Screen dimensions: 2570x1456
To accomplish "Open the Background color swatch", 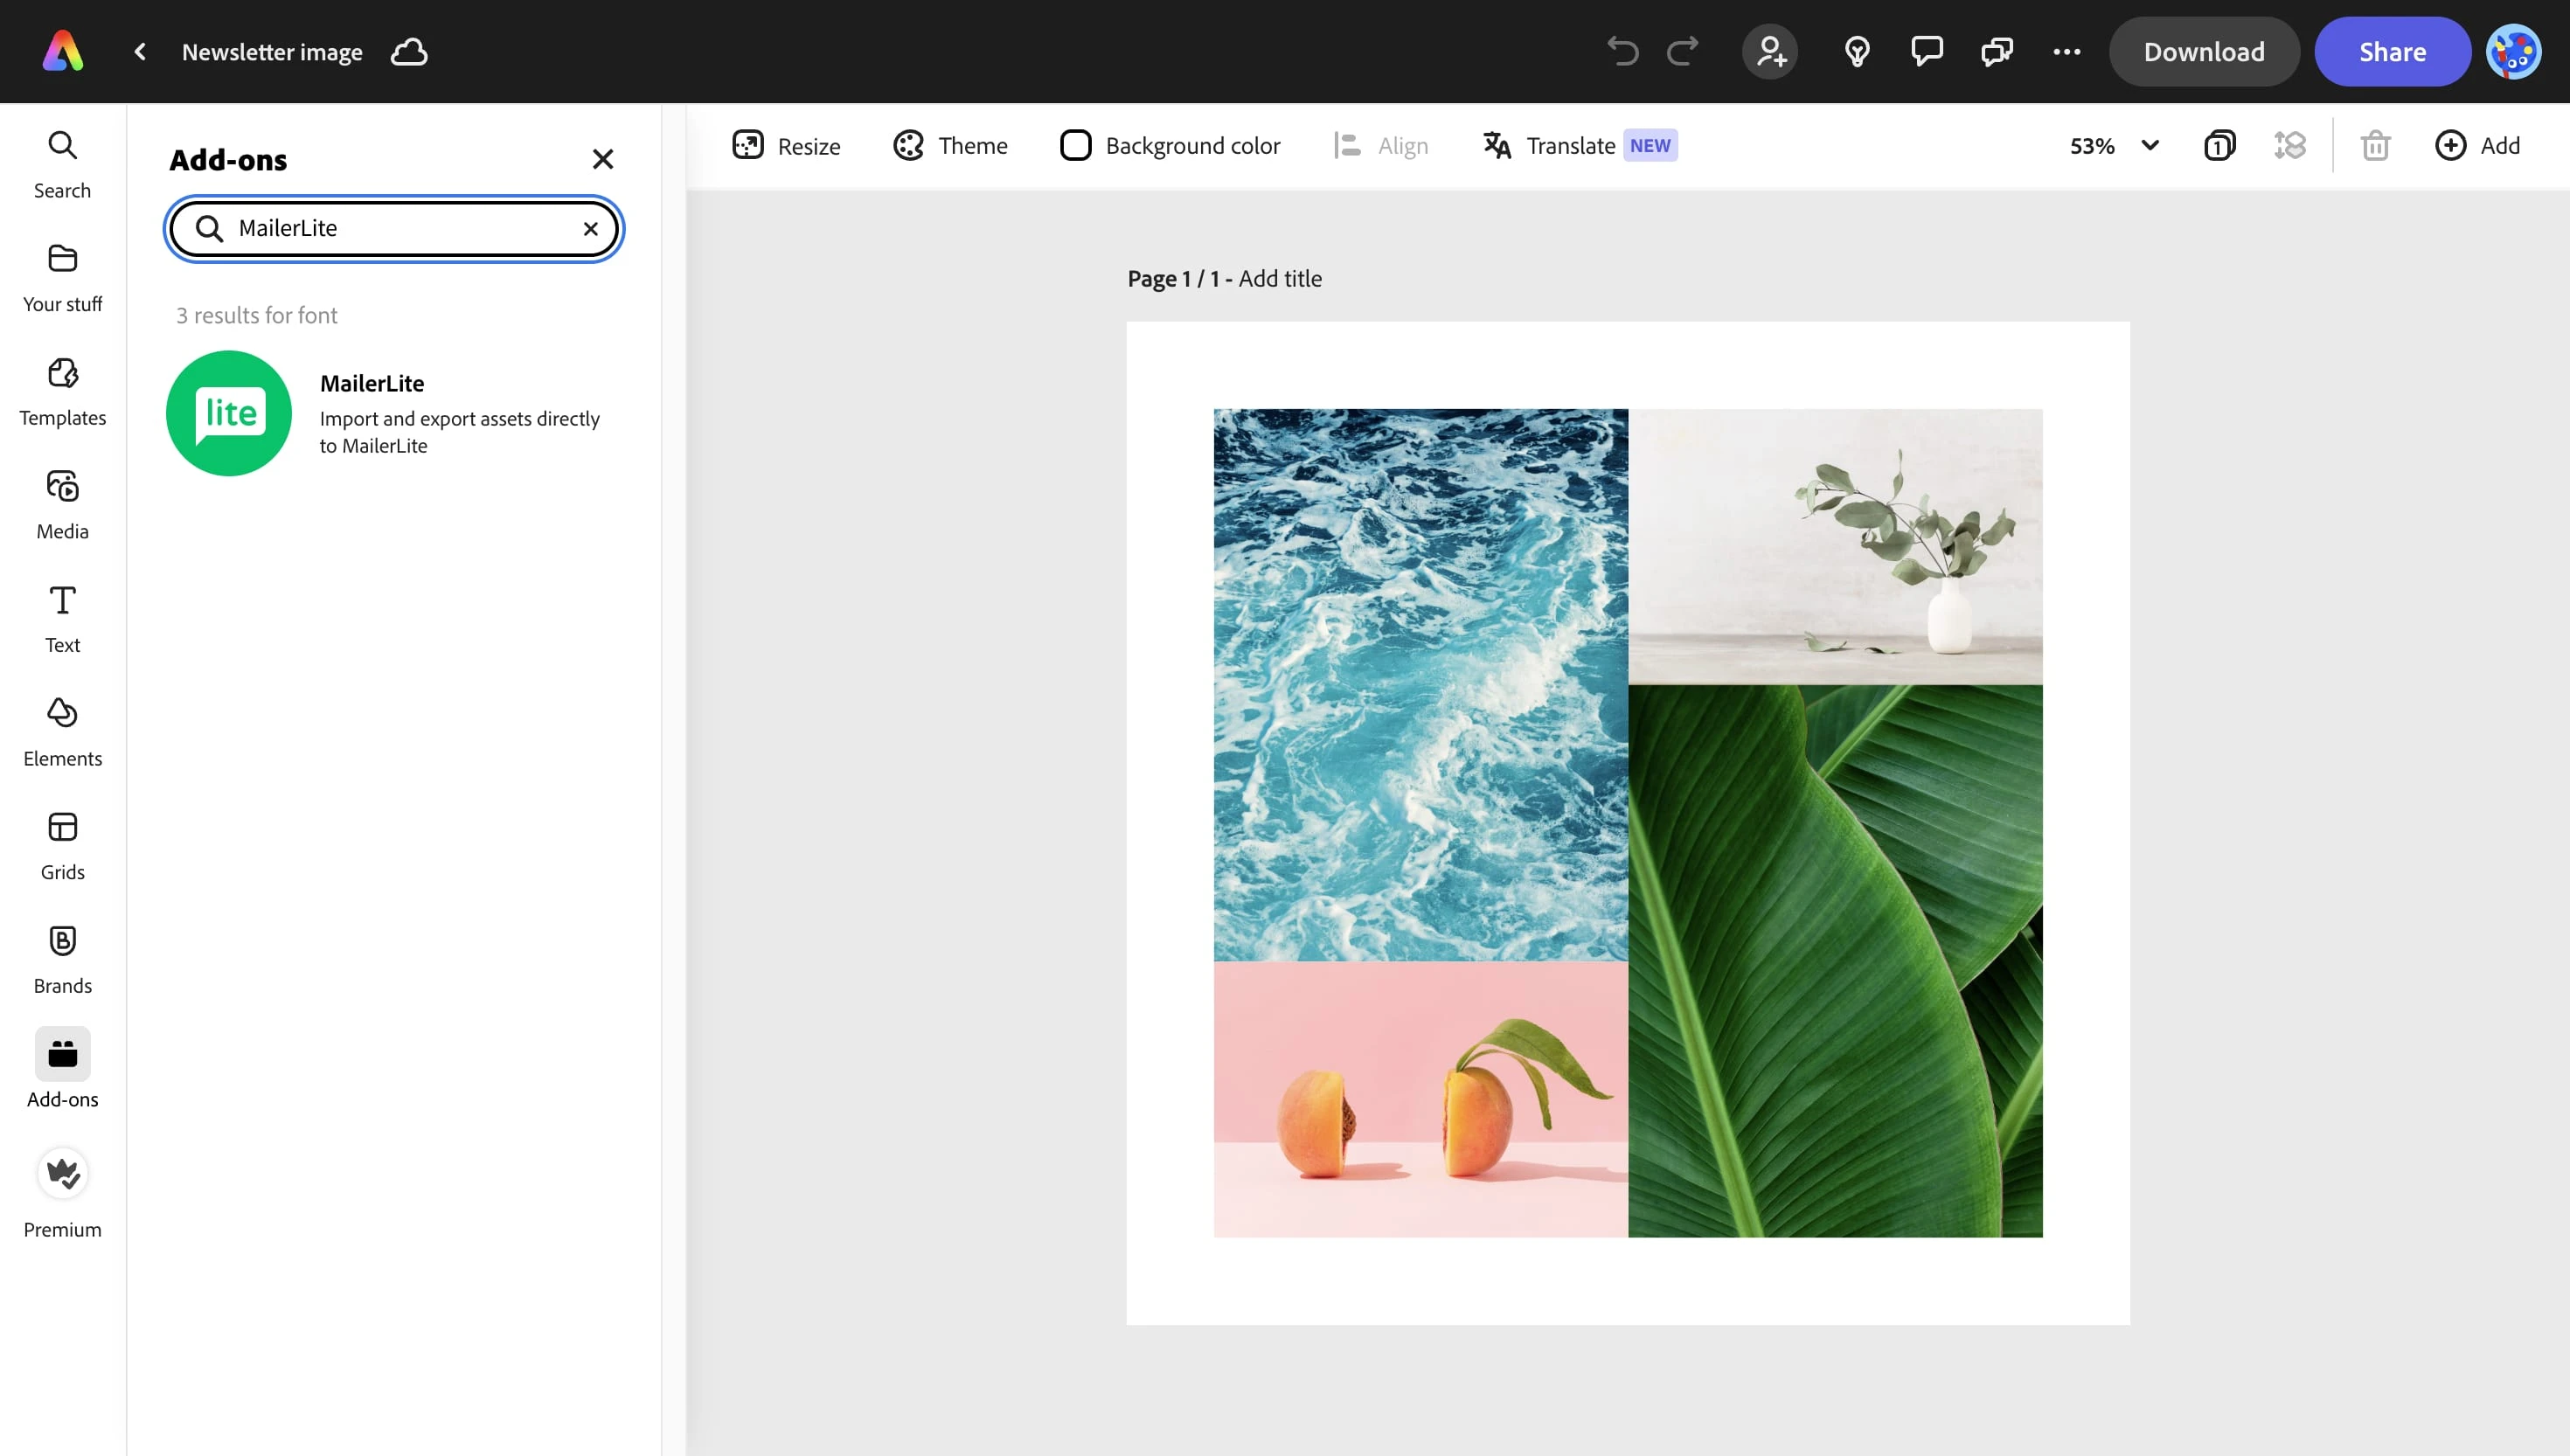I will pyautogui.click(x=1075, y=146).
